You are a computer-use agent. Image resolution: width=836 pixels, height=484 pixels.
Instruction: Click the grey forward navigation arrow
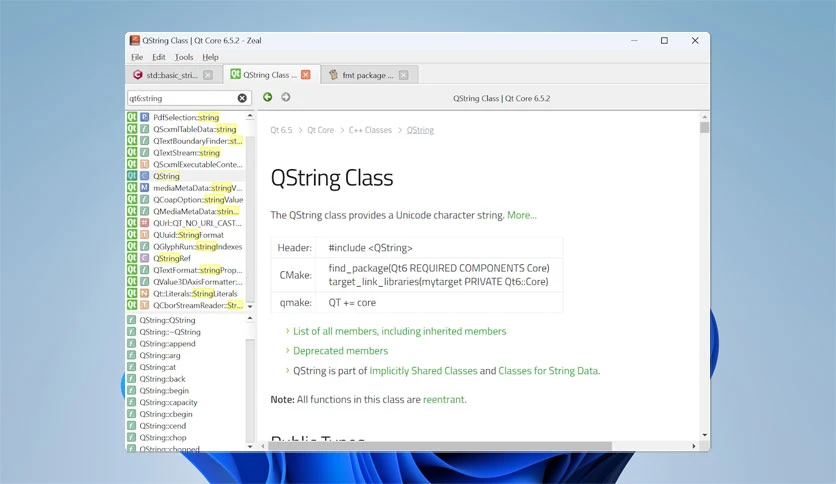coord(286,97)
